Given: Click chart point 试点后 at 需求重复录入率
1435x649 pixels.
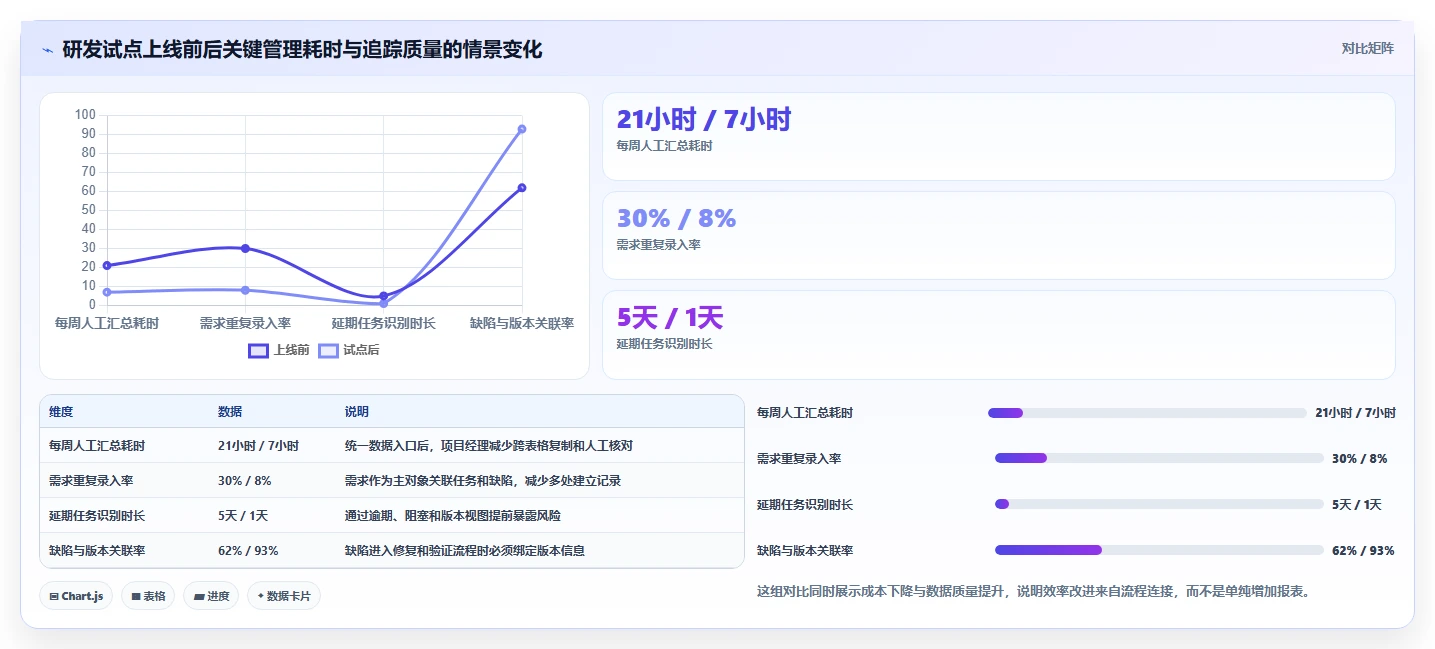Looking at the screenshot, I should [x=245, y=290].
